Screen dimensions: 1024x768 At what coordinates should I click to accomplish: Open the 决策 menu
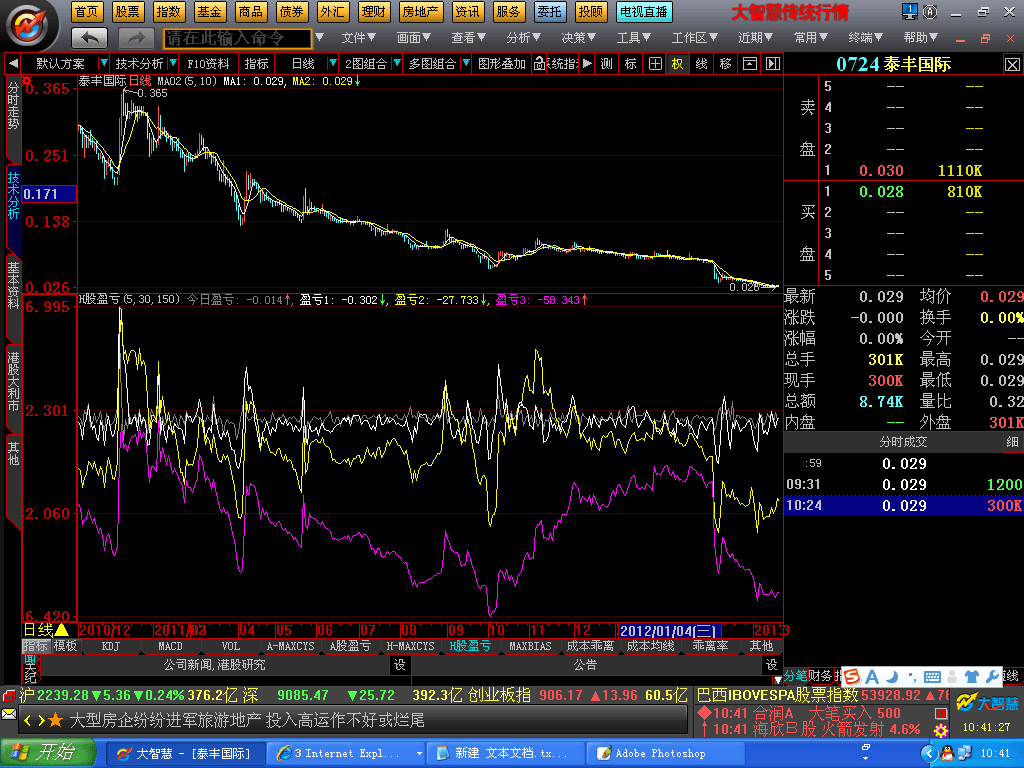(x=579, y=38)
